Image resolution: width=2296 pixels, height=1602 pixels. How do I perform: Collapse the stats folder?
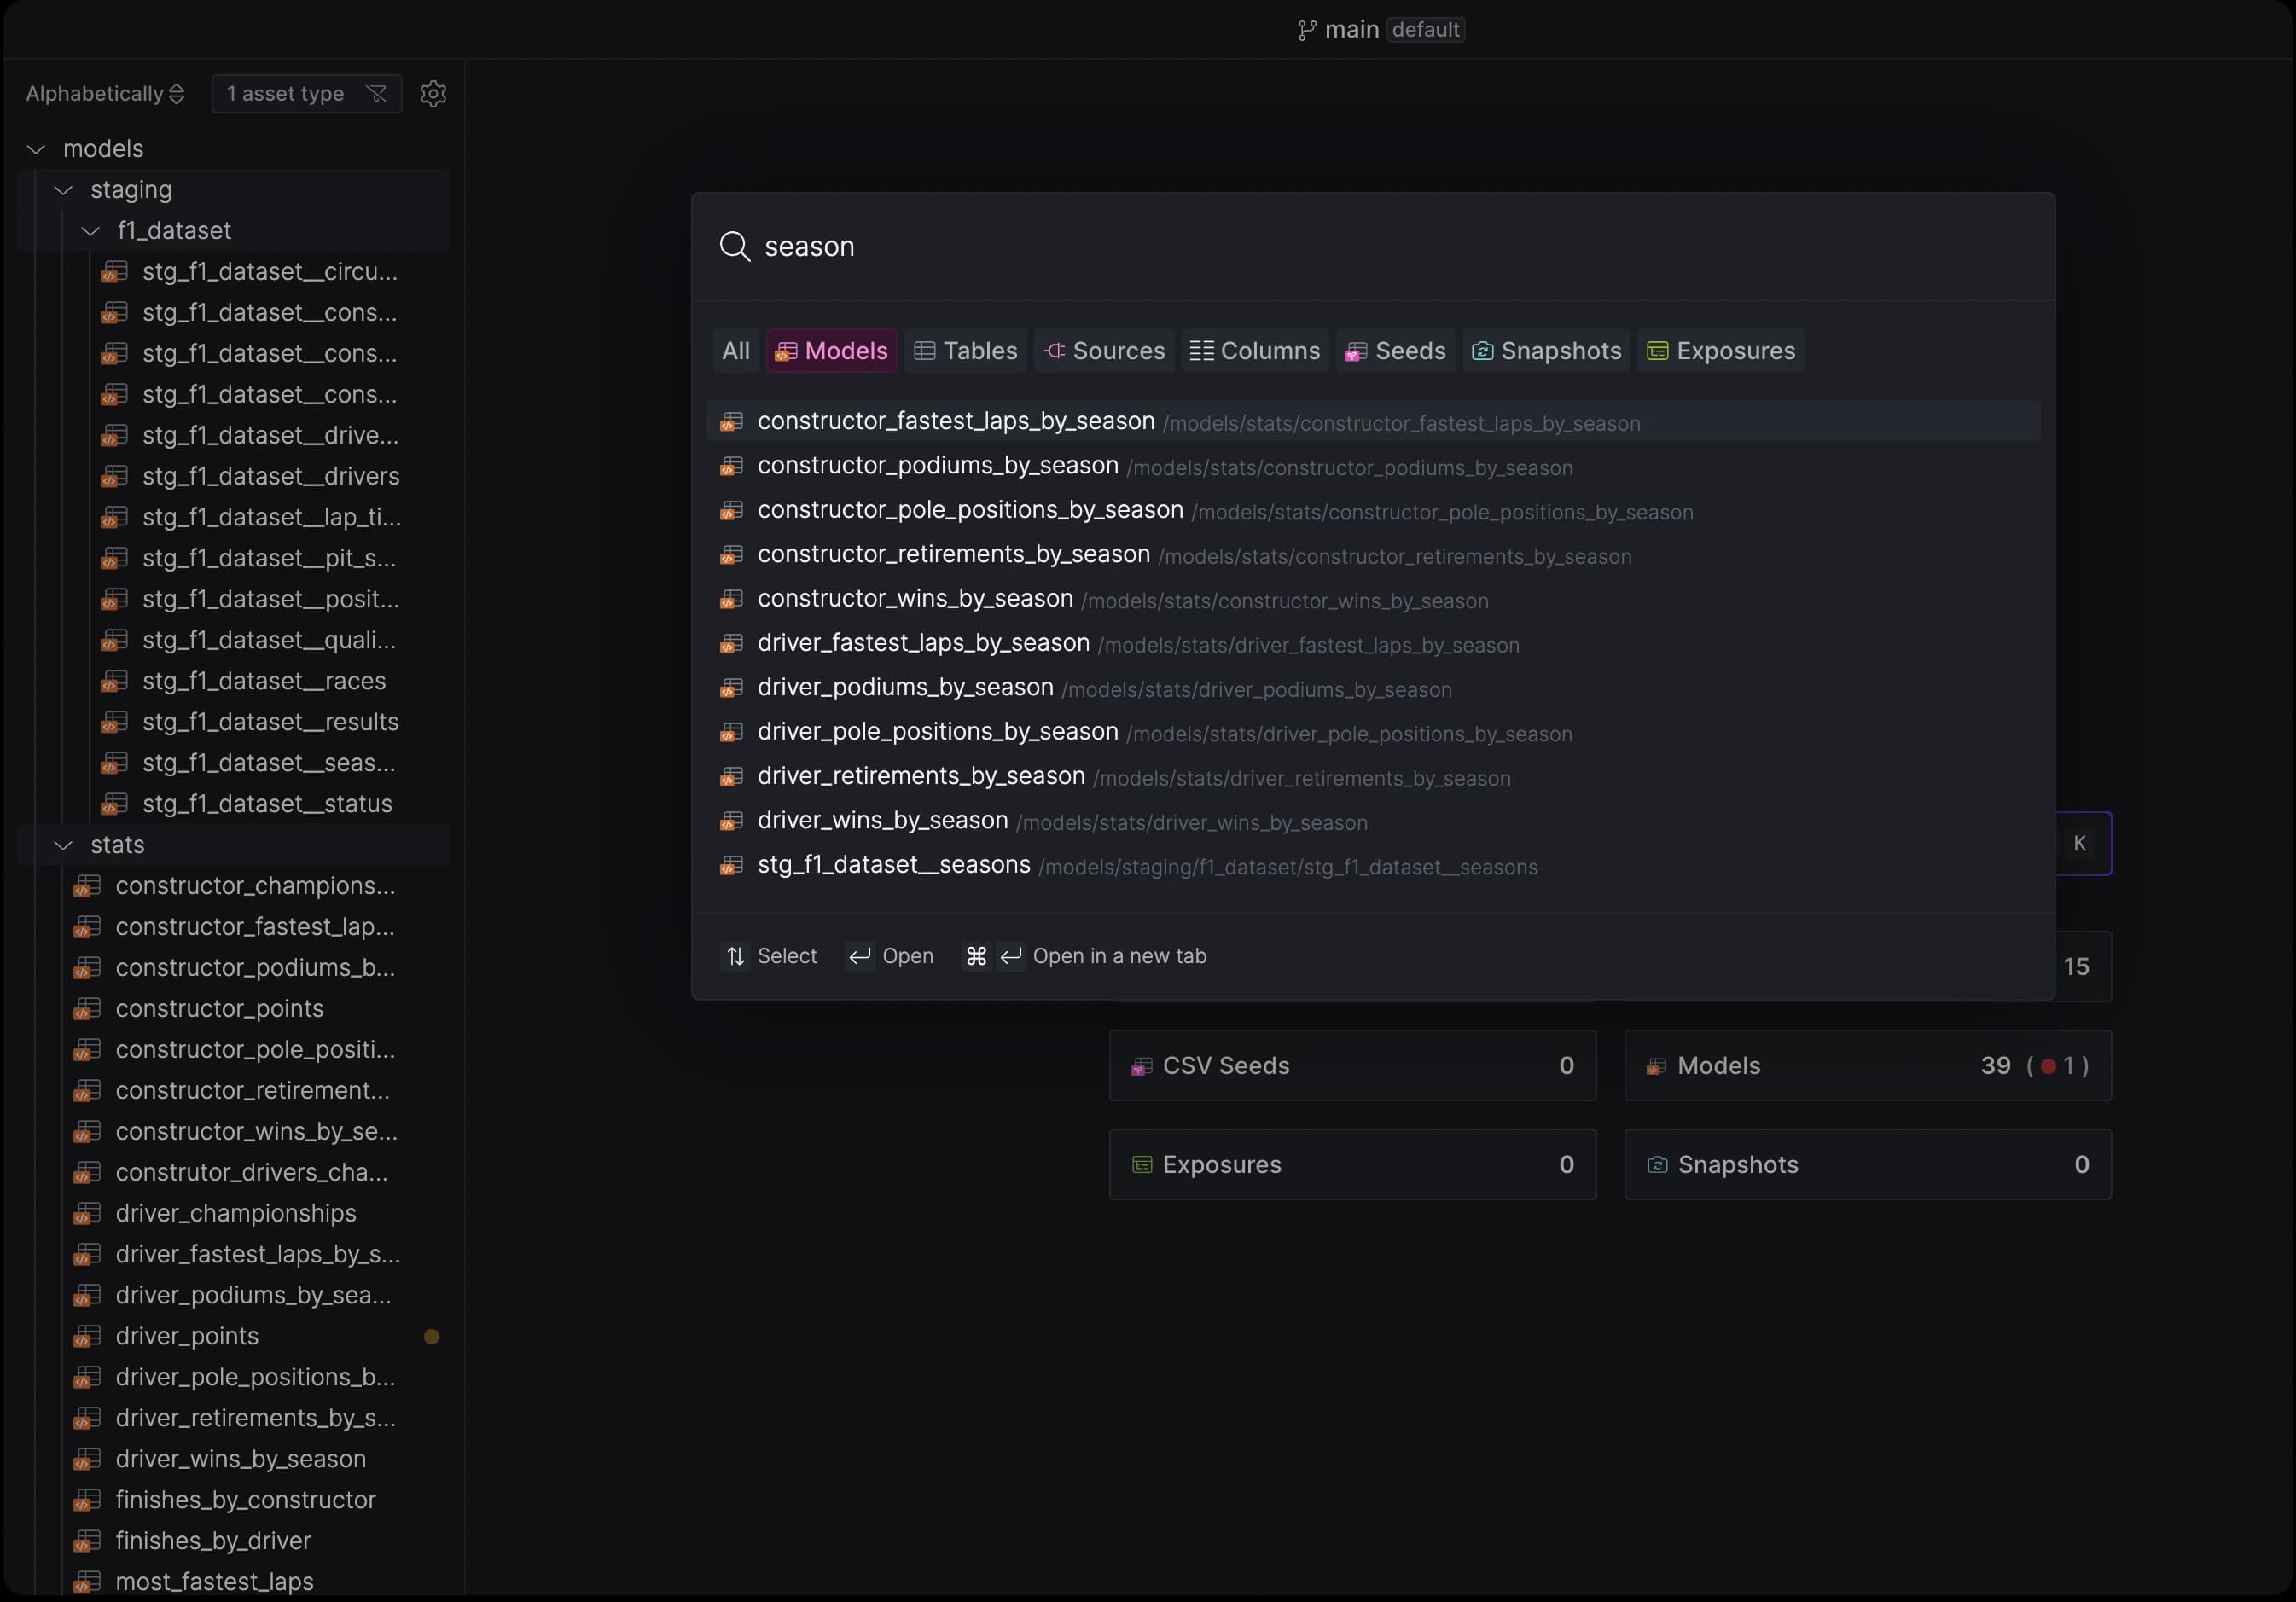tap(64, 845)
